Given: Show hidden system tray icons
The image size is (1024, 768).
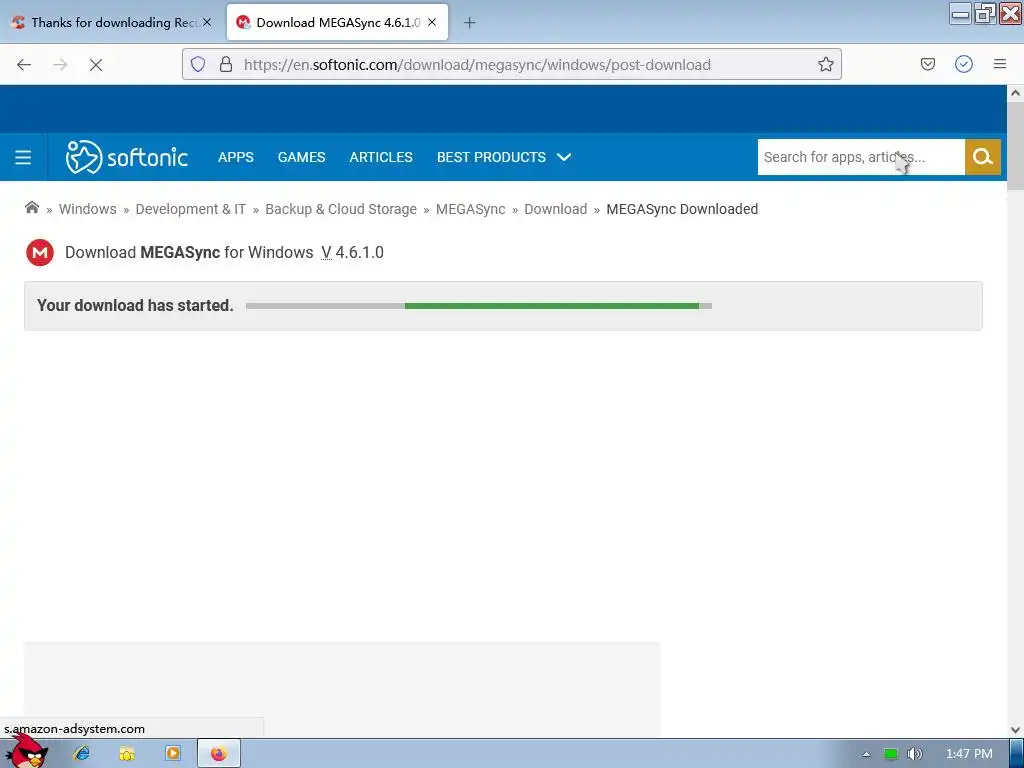Looking at the screenshot, I should (866, 754).
